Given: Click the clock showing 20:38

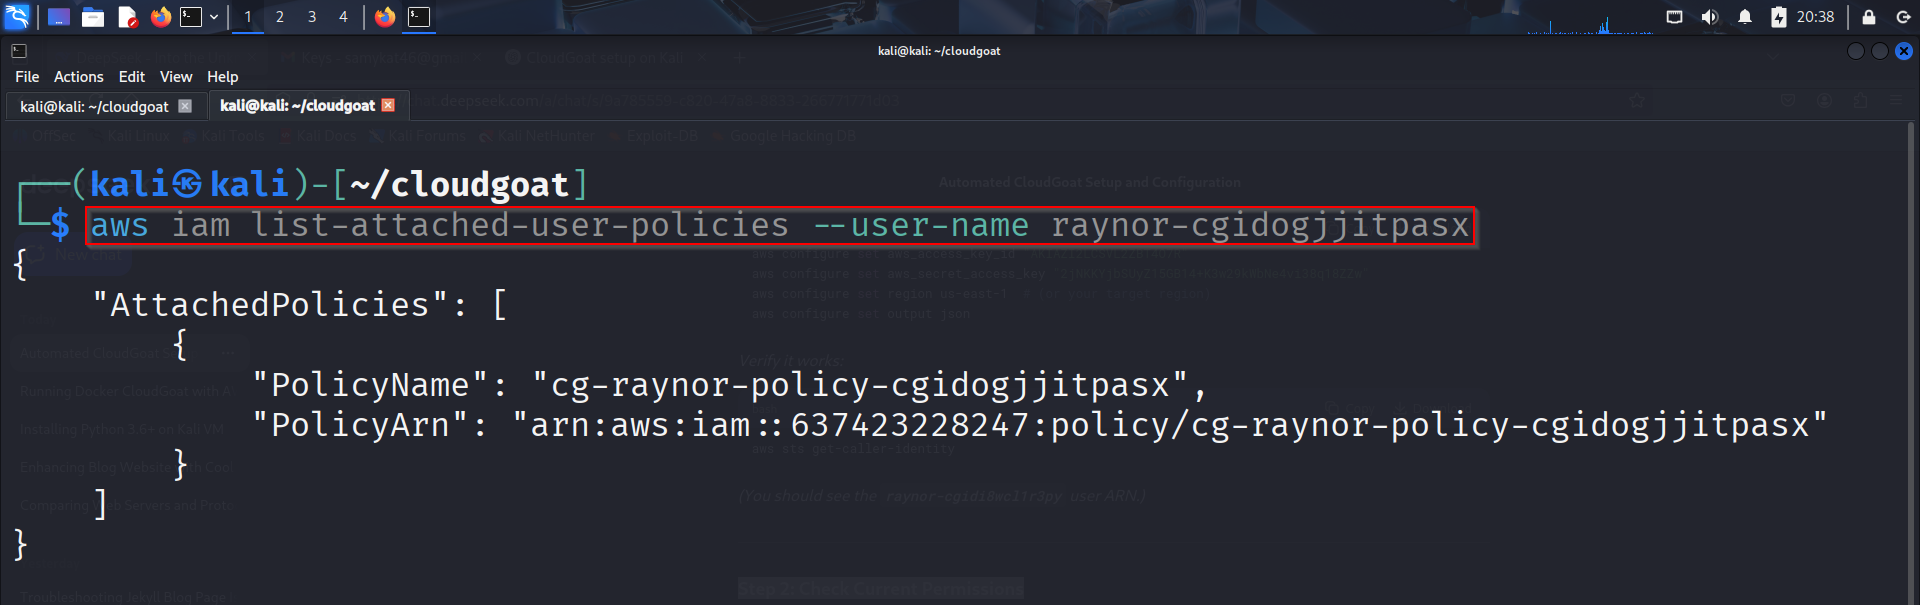Looking at the screenshot, I should point(1815,17).
